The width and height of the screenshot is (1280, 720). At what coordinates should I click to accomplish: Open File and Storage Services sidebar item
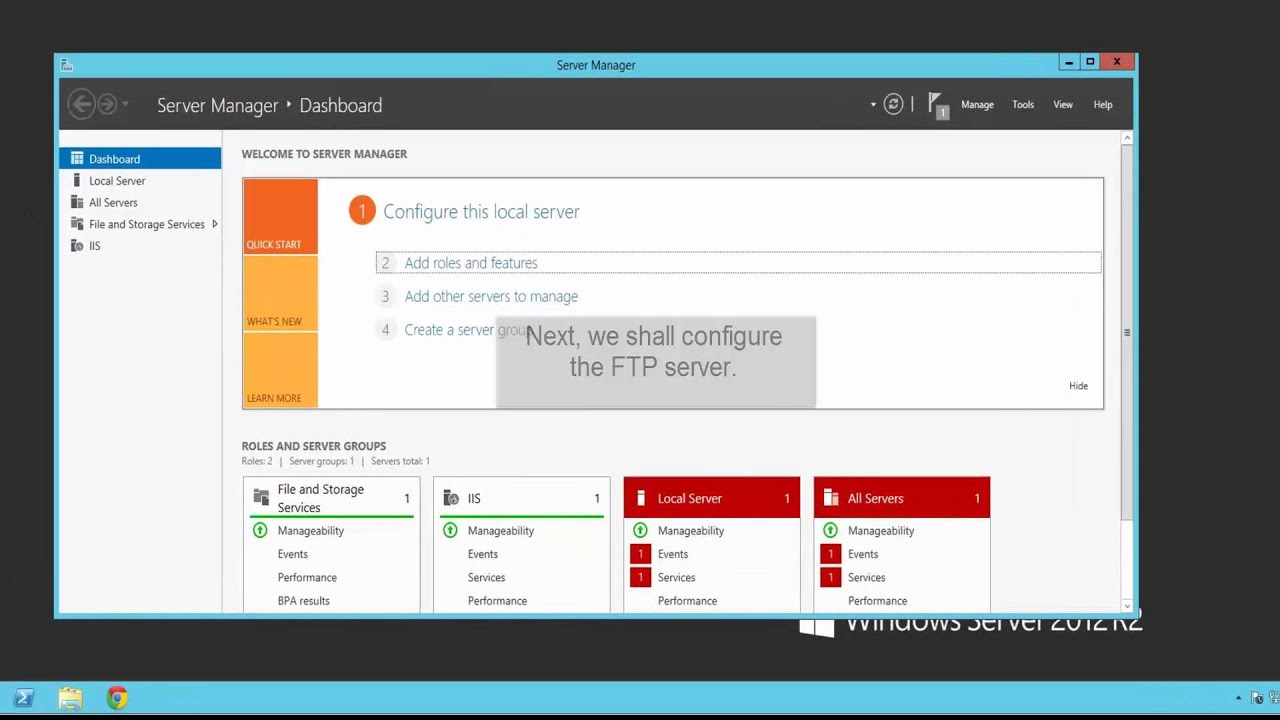tap(140, 224)
